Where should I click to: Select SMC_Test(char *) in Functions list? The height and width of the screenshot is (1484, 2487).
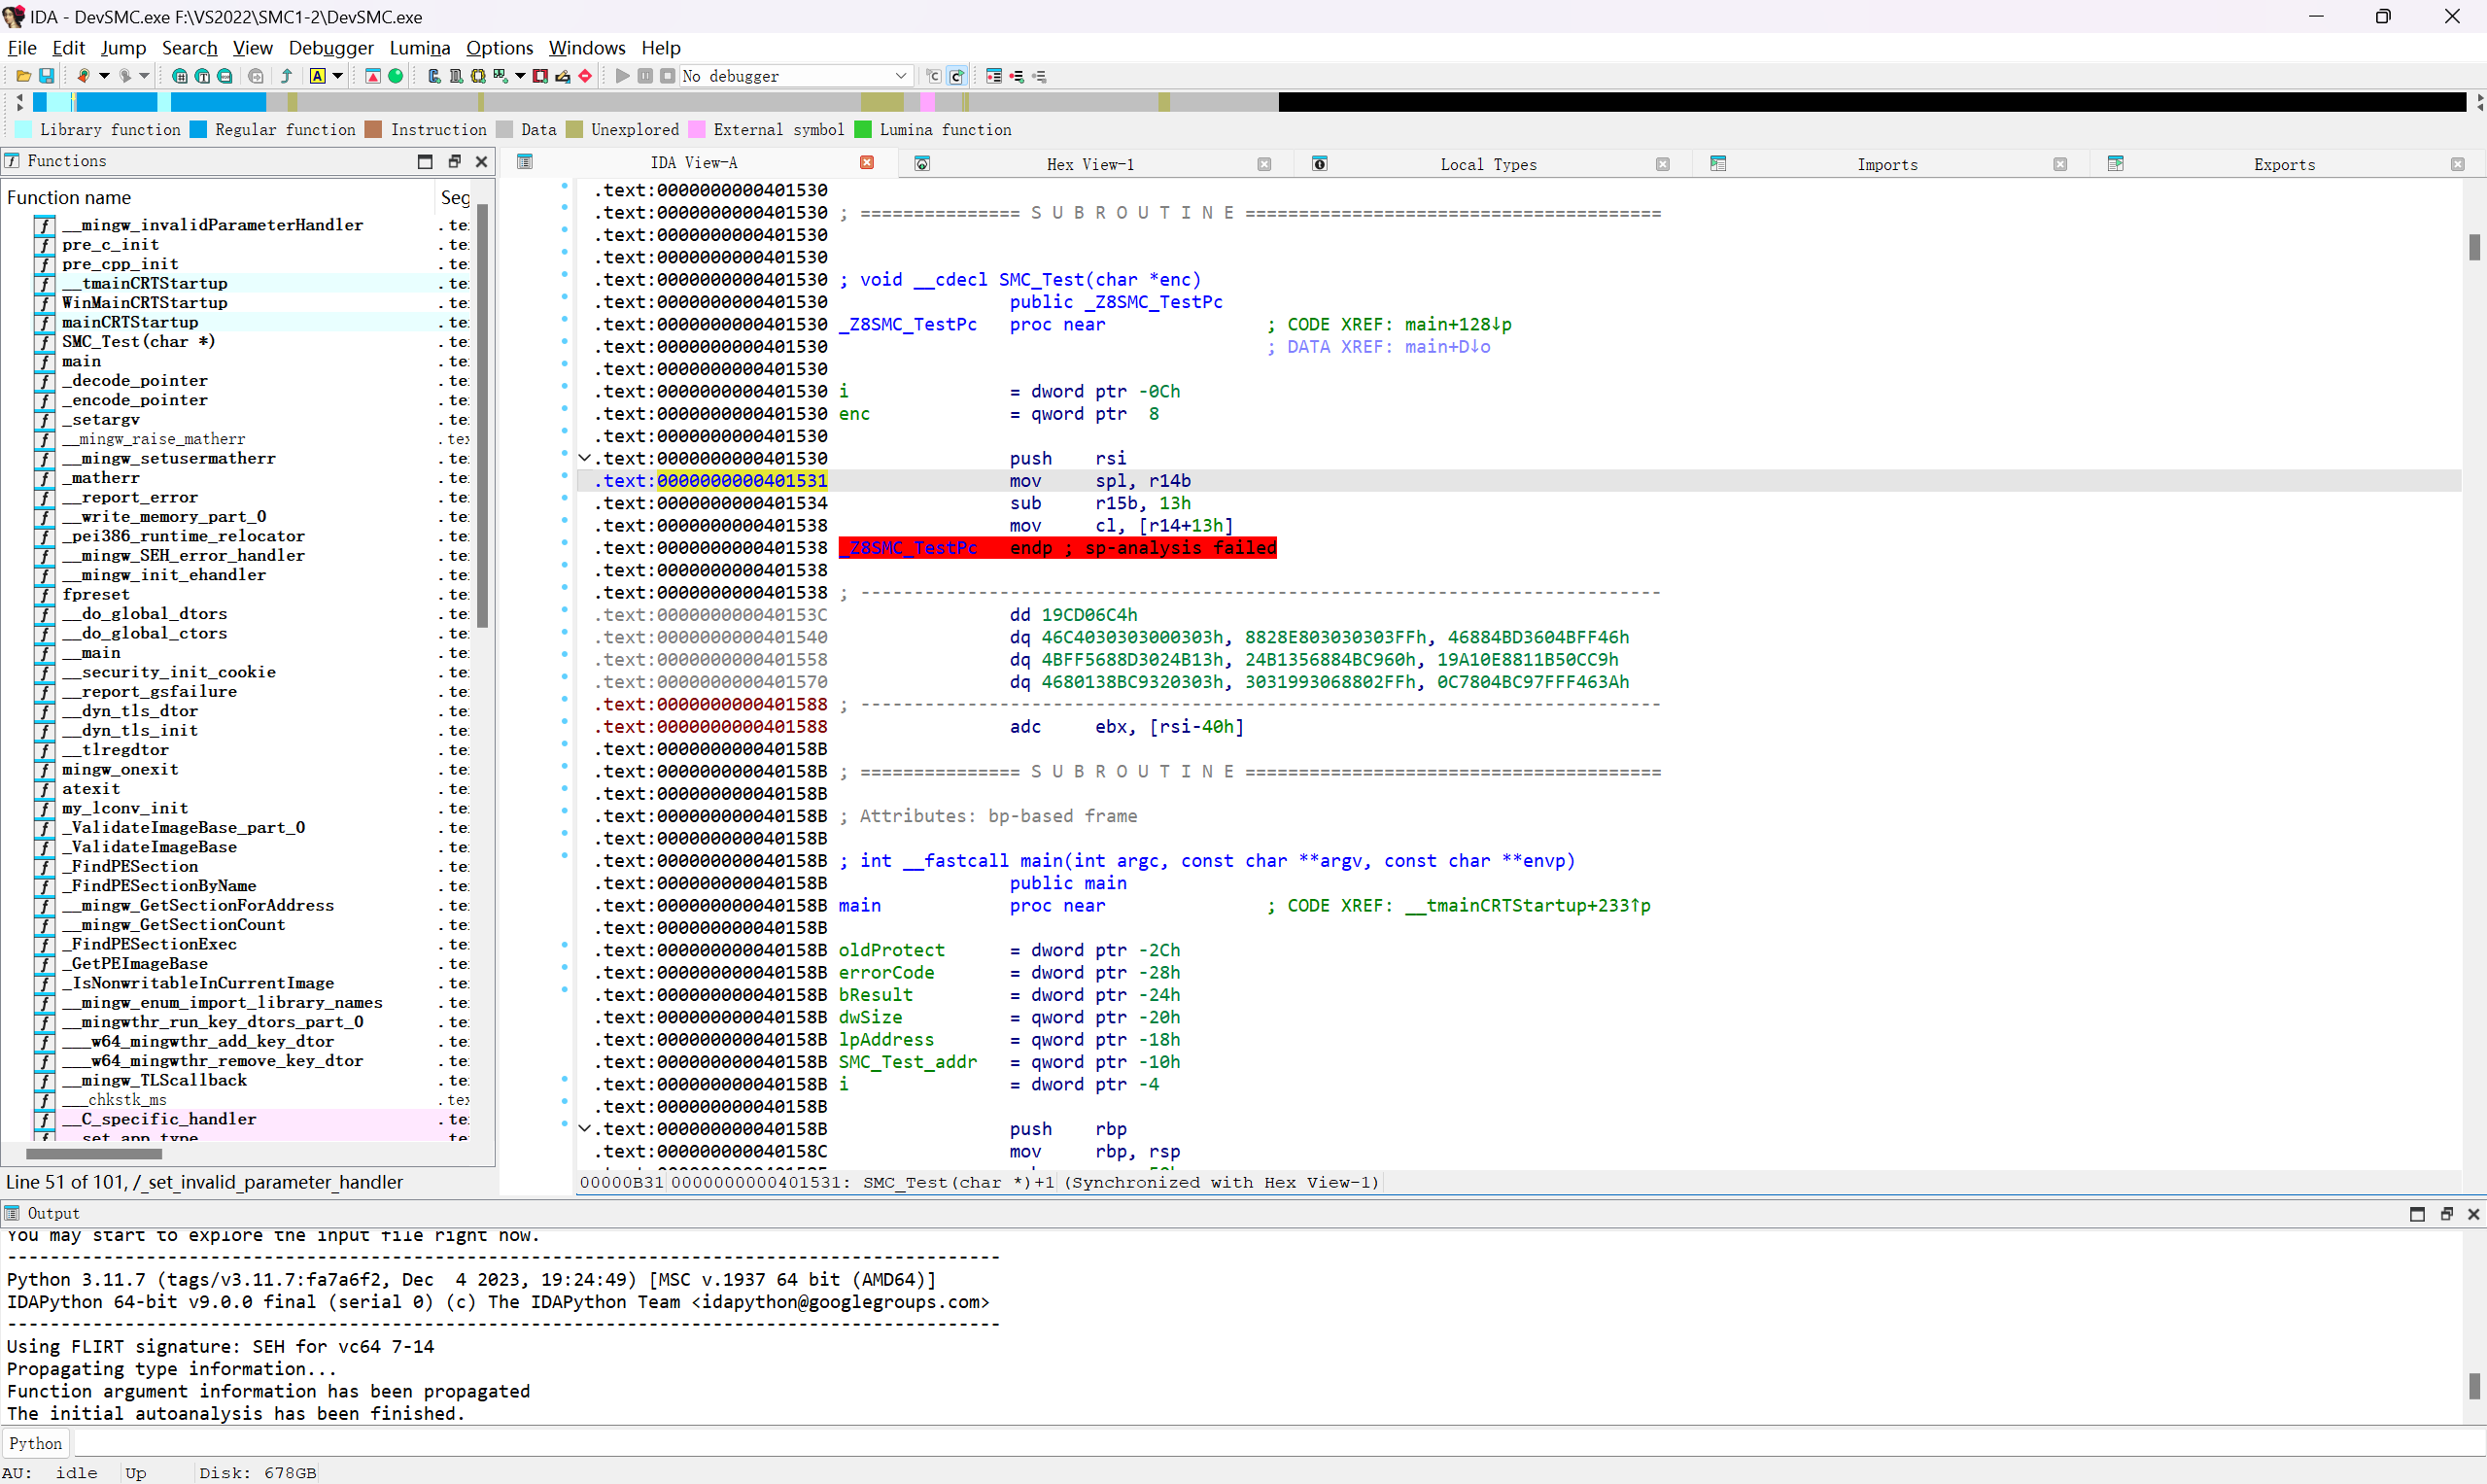click(x=138, y=342)
